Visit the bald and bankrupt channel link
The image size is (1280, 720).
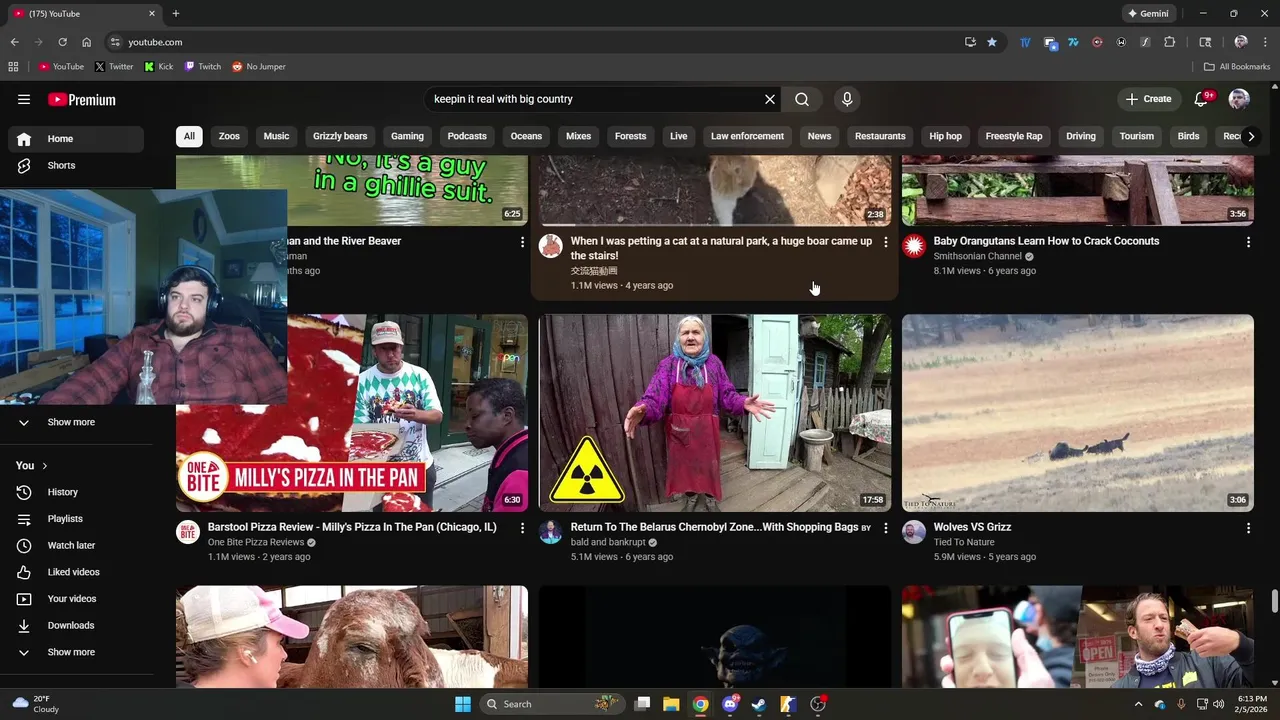coord(608,542)
